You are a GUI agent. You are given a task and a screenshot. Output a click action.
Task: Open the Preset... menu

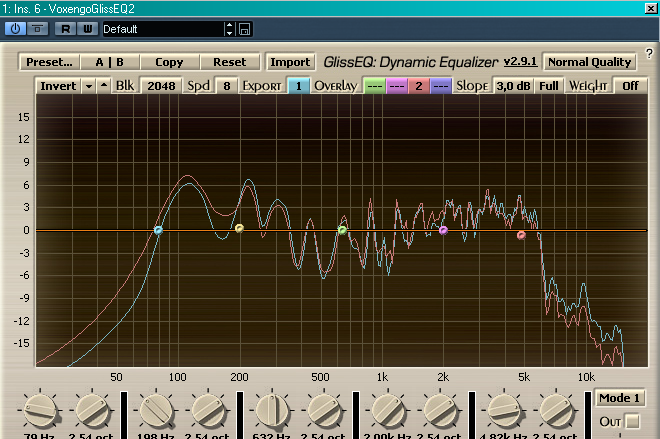(x=49, y=62)
